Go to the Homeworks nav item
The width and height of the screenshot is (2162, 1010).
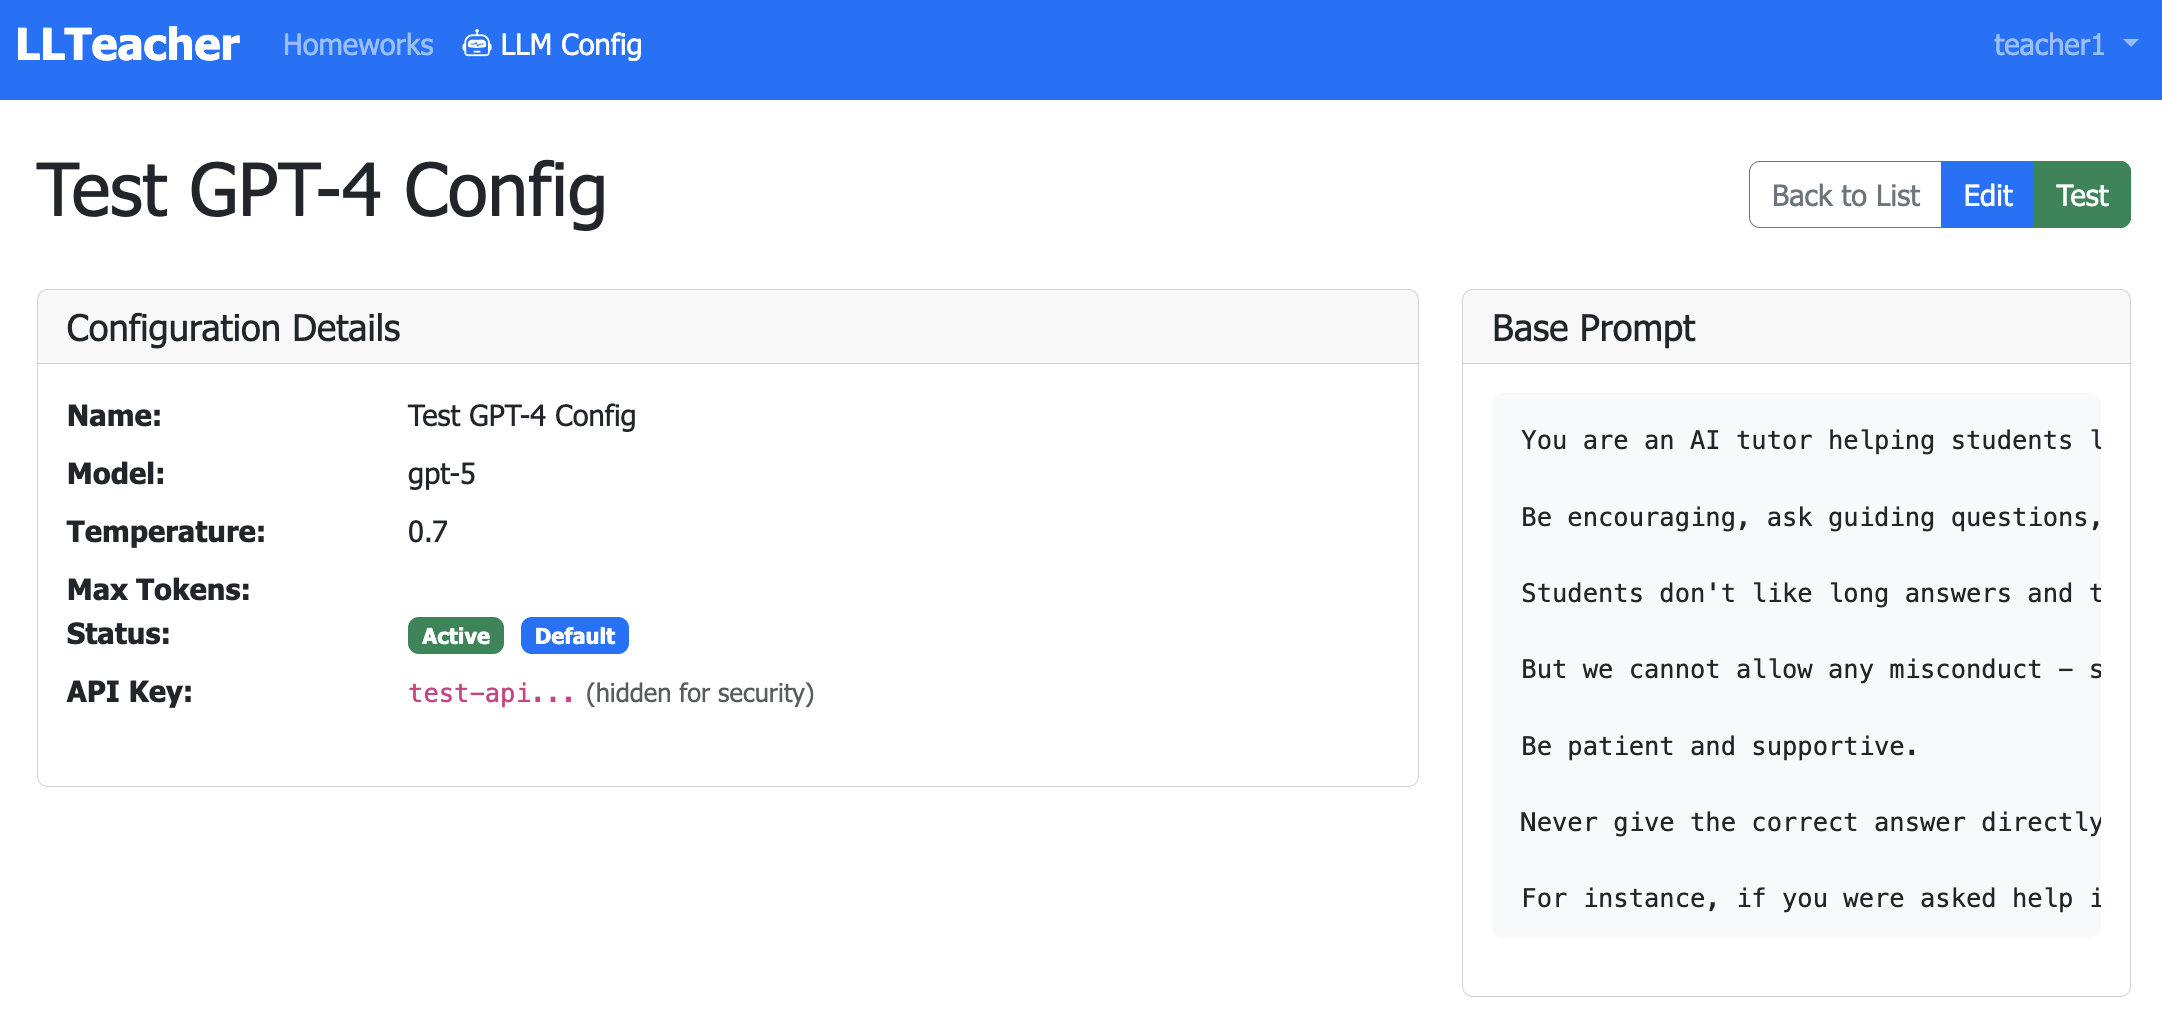(x=358, y=45)
